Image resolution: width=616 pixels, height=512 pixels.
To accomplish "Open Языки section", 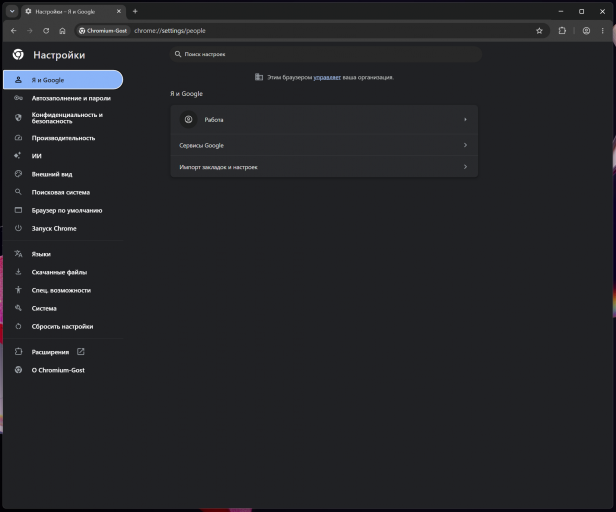I will [63, 254].
